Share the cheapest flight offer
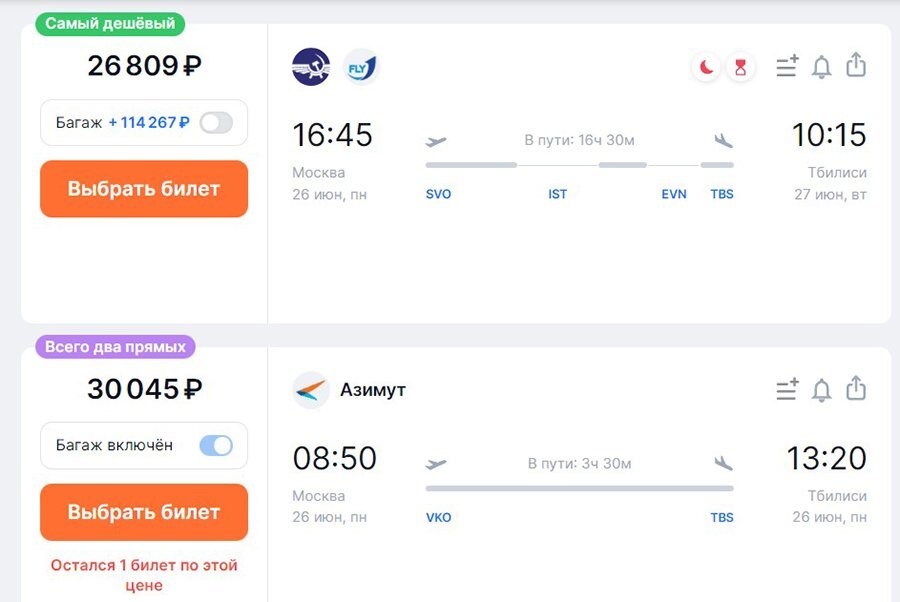The width and height of the screenshot is (900, 602). (x=855, y=65)
